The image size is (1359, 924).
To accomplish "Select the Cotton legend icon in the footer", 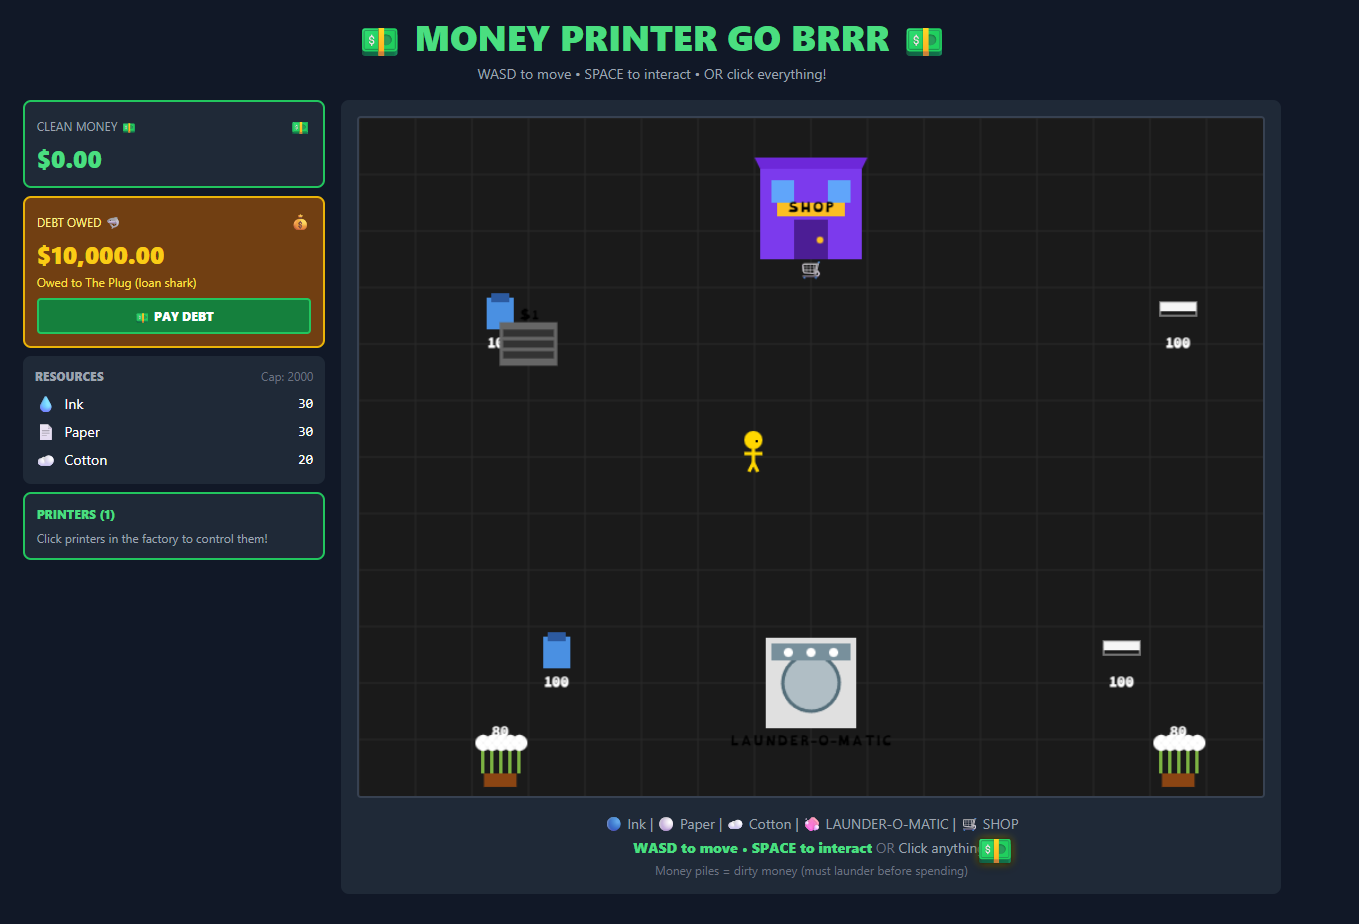I will coord(736,824).
